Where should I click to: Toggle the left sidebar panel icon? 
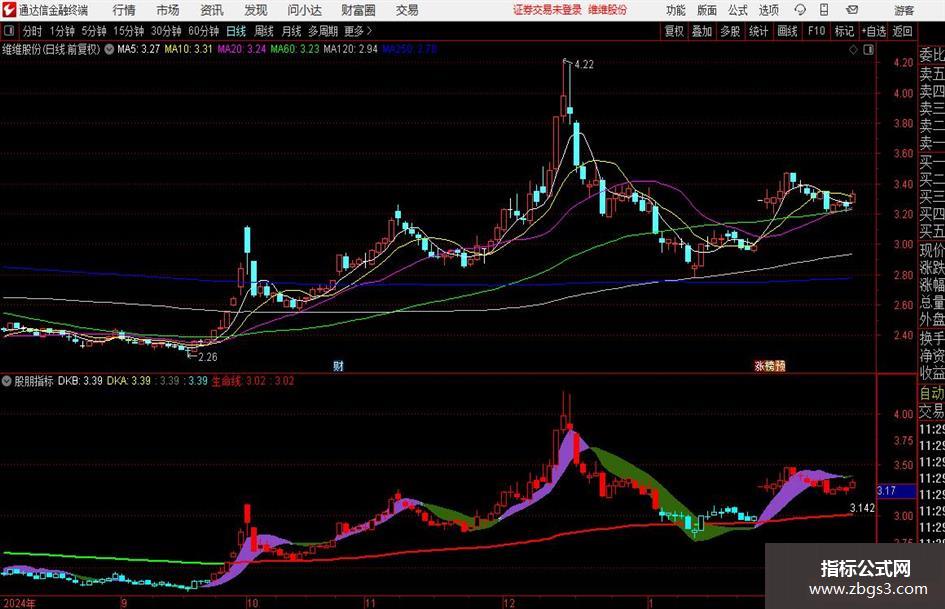click(8, 31)
